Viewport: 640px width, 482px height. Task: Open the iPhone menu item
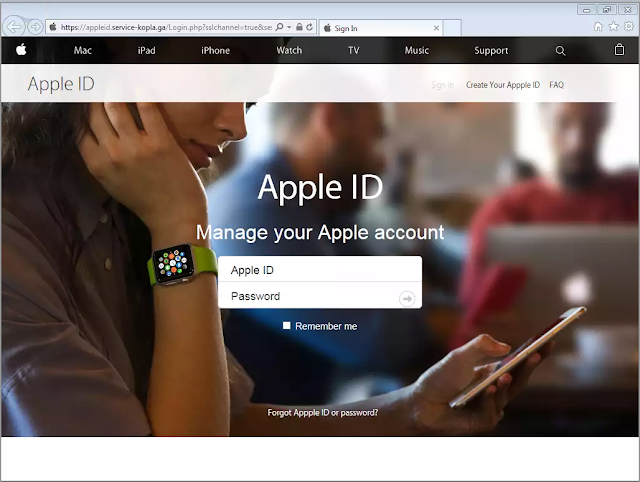pyautogui.click(x=216, y=50)
